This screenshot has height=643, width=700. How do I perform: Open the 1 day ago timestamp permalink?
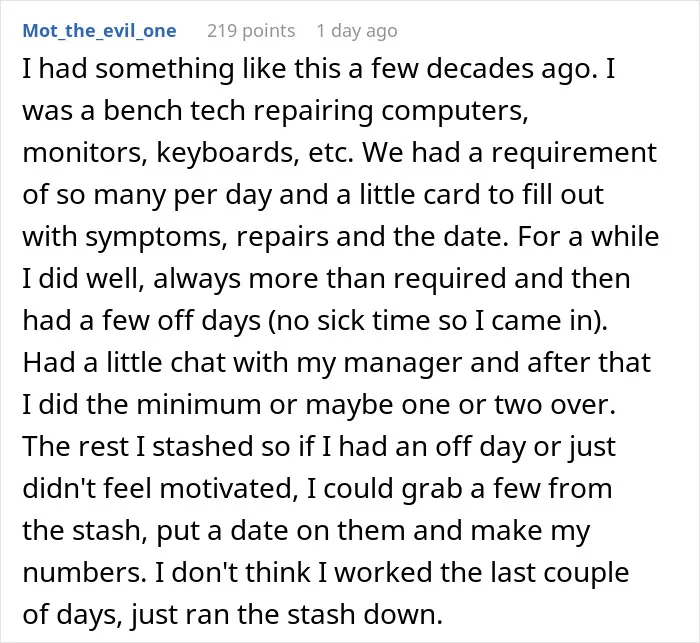click(x=357, y=31)
